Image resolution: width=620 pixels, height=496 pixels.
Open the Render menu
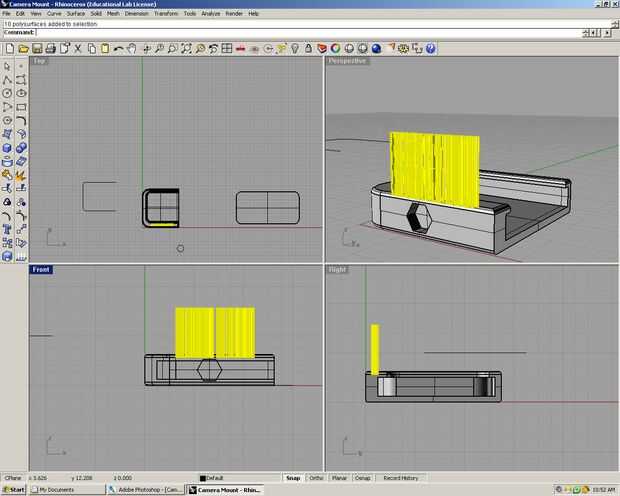click(234, 14)
